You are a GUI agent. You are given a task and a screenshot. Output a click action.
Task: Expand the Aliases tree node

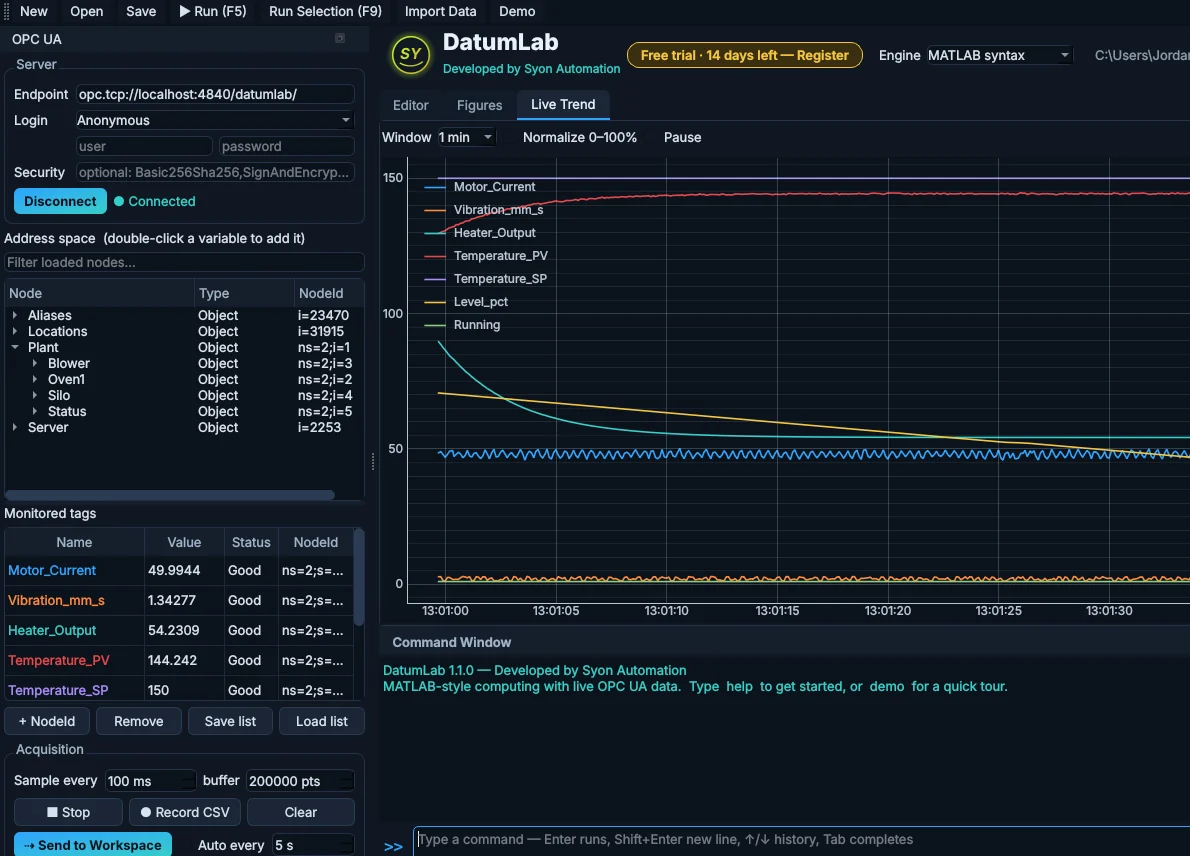coord(14,315)
